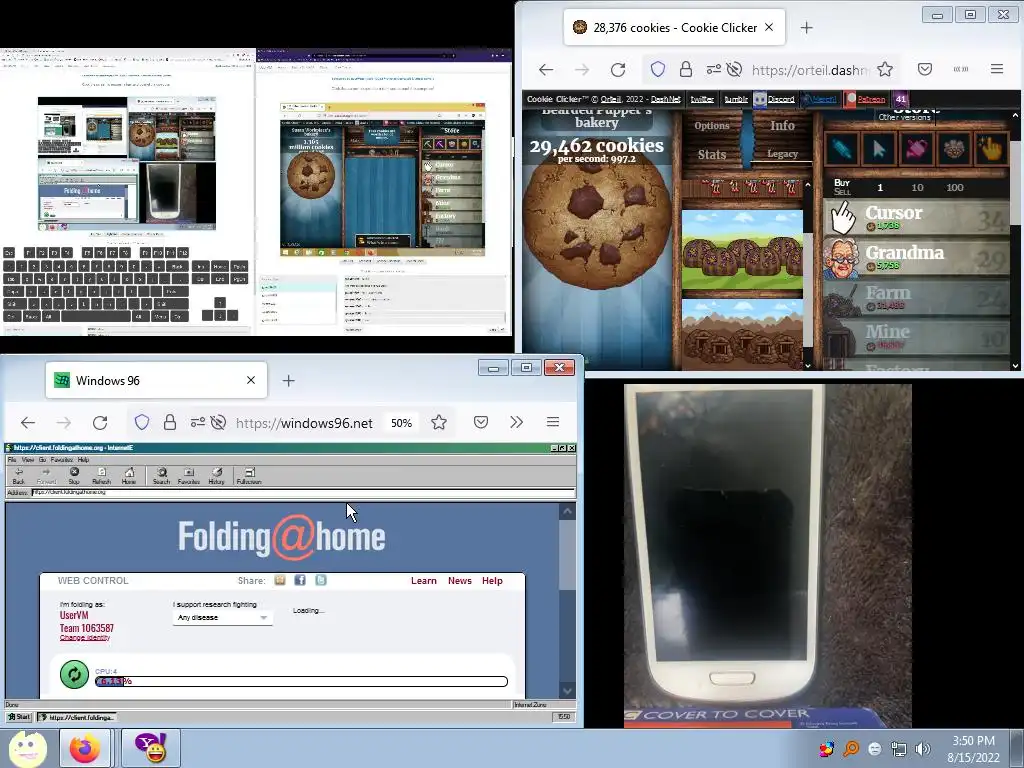Toggle tracking protection shield in Cookie Clicker window
Viewport: 1024px width, 768px height.
point(658,69)
